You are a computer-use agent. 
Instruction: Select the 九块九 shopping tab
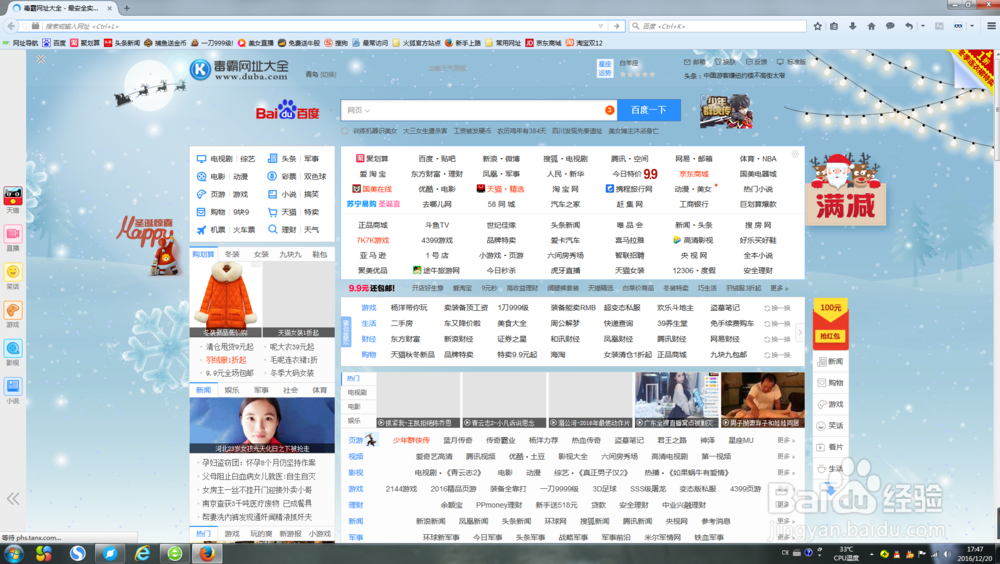click(291, 254)
